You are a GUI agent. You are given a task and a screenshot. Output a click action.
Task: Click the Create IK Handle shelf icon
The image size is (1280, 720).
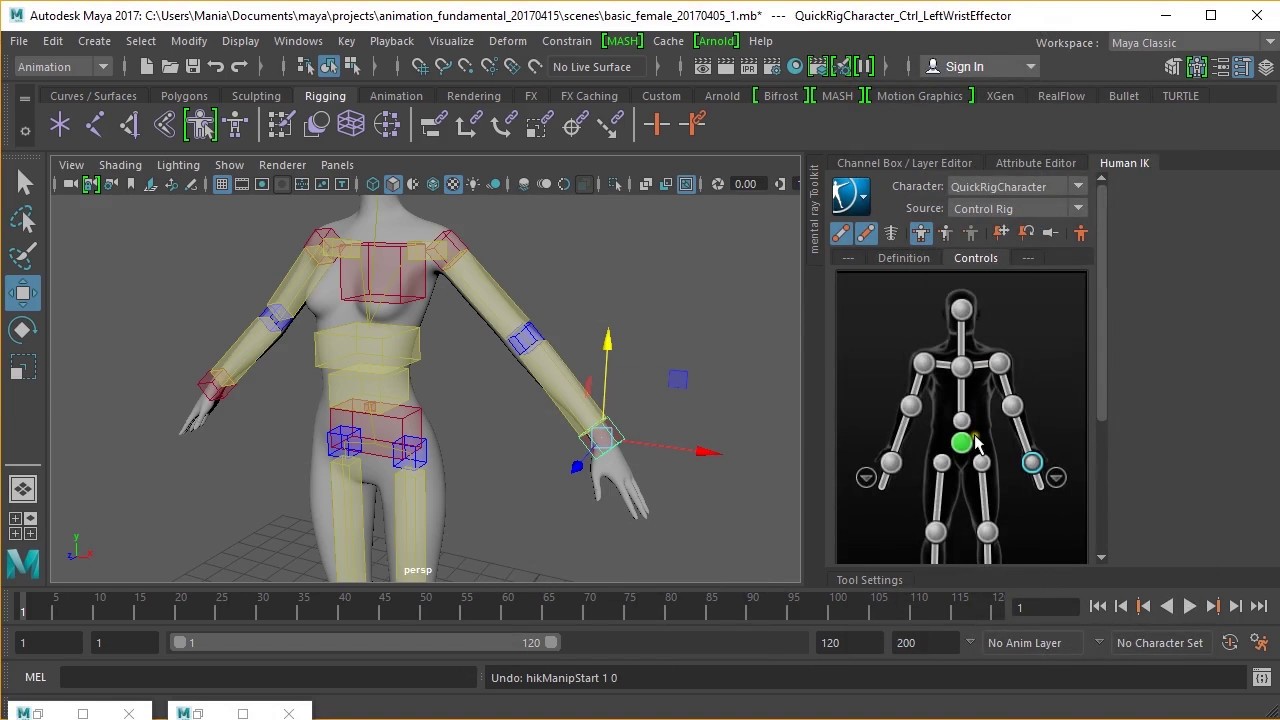130,125
